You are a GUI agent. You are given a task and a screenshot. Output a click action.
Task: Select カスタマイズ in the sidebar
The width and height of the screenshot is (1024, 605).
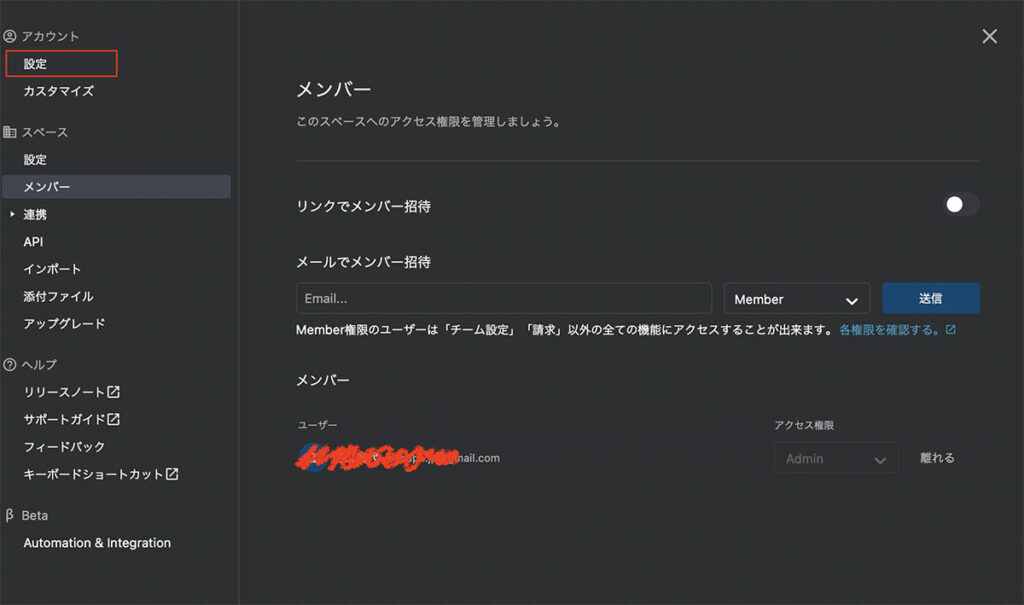coord(59,91)
